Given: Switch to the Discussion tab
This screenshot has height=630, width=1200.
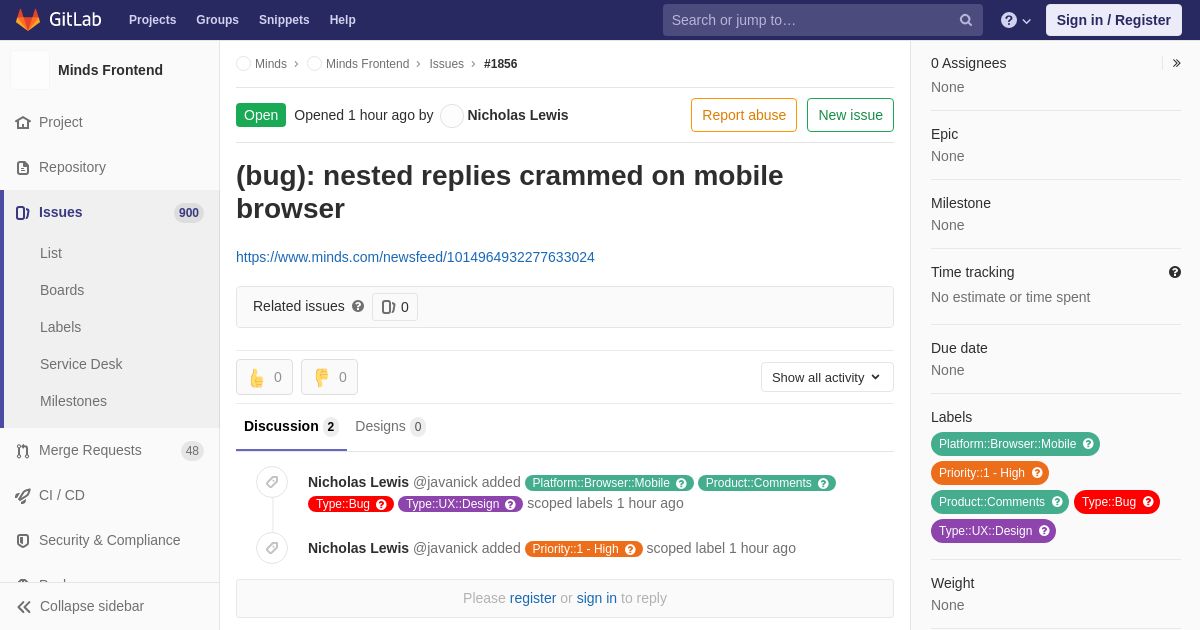Looking at the screenshot, I should point(291,426).
